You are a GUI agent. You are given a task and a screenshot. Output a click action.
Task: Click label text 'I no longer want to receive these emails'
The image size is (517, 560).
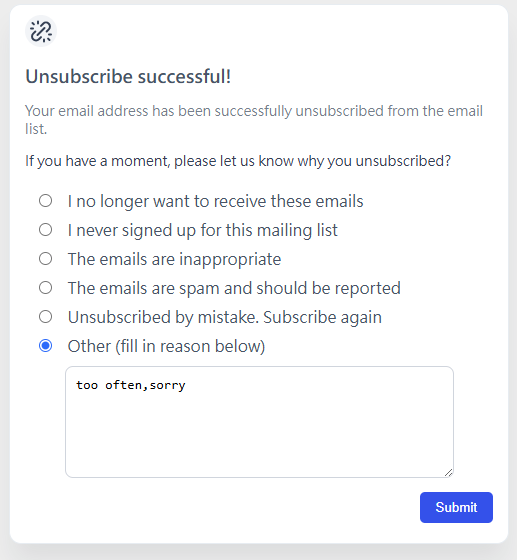215,201
